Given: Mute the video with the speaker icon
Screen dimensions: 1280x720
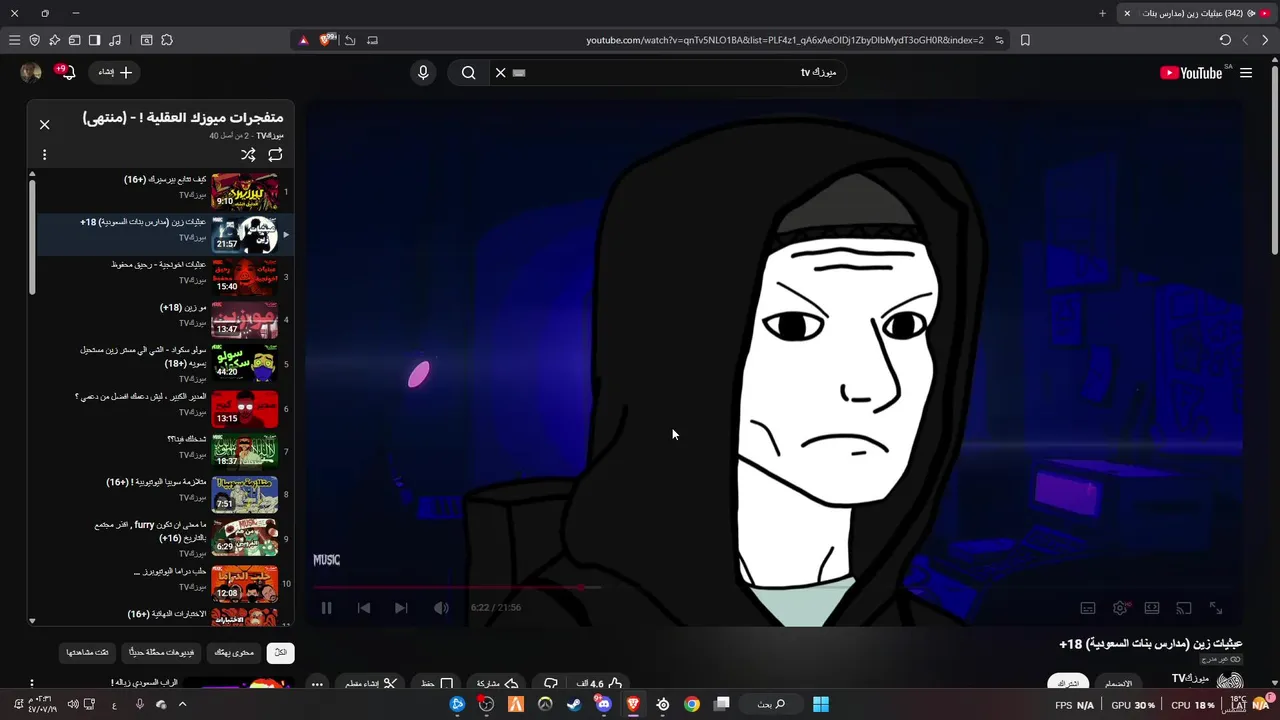Looking at the screenshot, I should point(441,607).
